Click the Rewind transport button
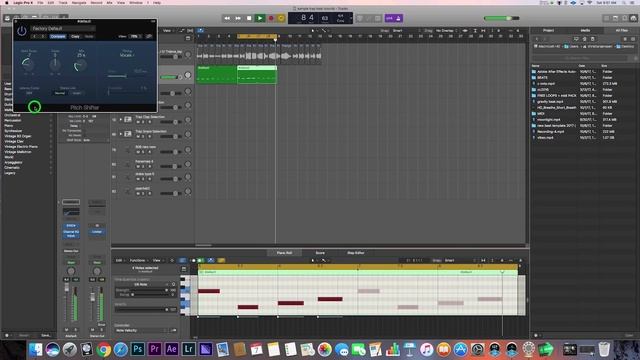The width and height of the screenshot is (640, 360). coord(227,18)
